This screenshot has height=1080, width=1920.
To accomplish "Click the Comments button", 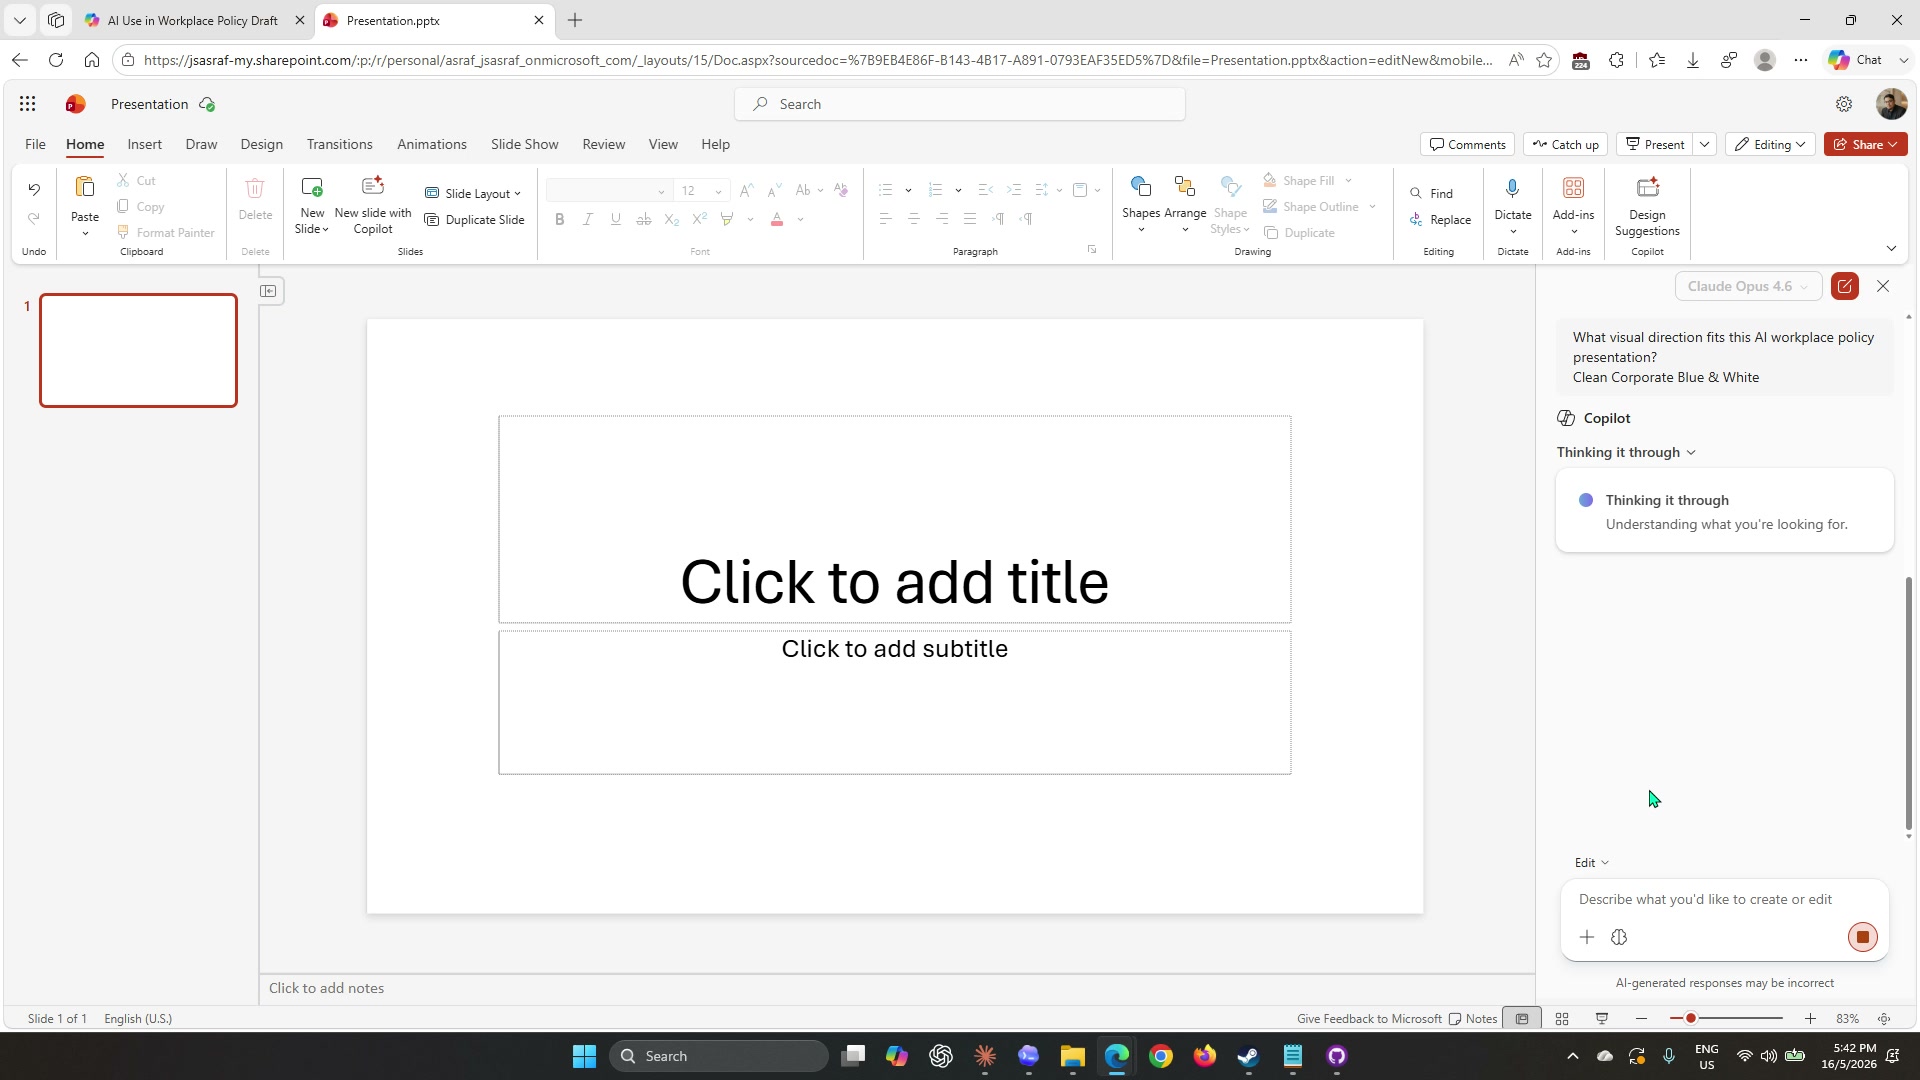I will pyautogui.click(x=1467, y=145).
